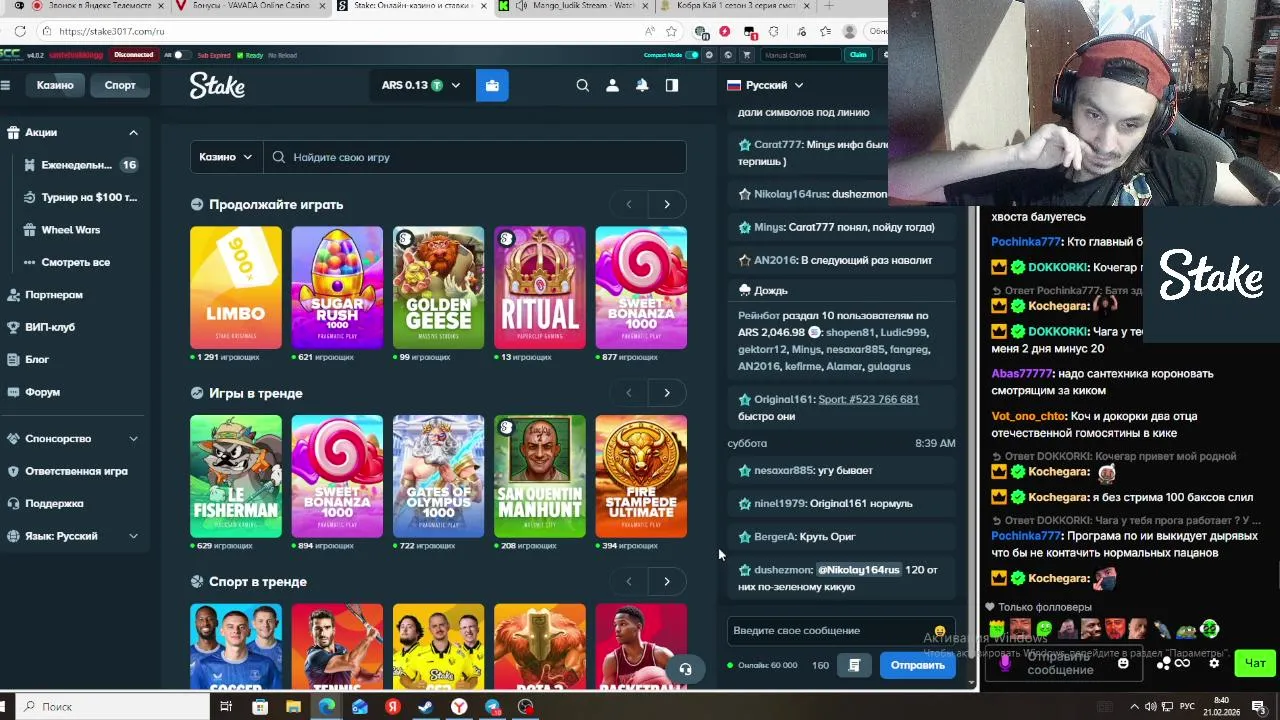The image size is (1280, 720).
Task: Open the wallet button
Action: pyautogui.click(x=492, y=86)
